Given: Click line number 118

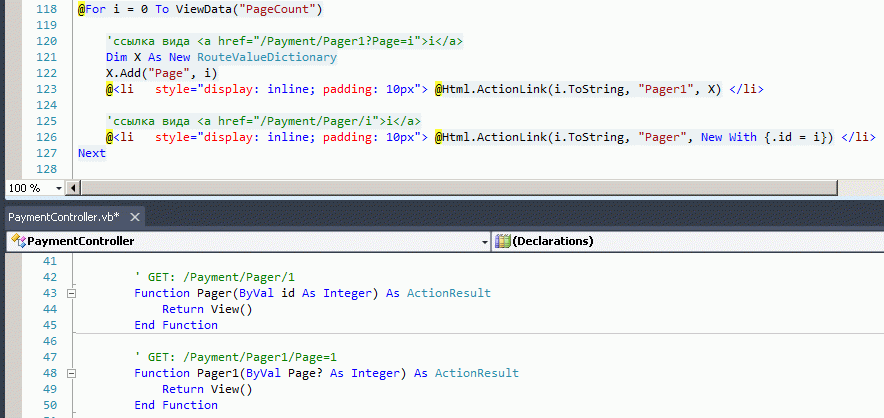Looking at the screenshot, I should coord(46,10).
